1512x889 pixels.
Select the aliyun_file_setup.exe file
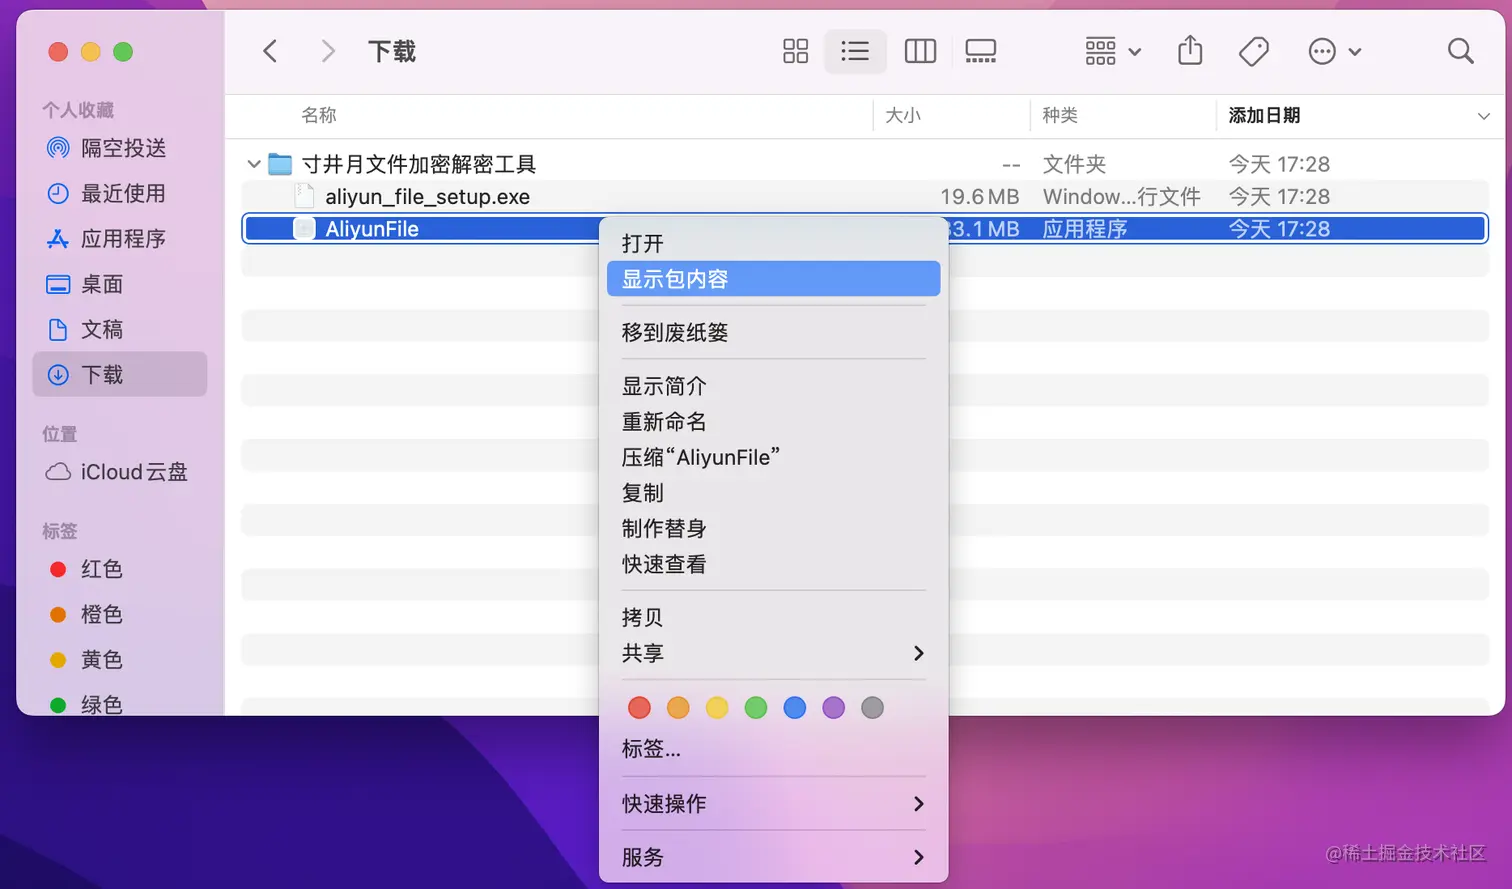pyautogui.click(x=865, y=197)
